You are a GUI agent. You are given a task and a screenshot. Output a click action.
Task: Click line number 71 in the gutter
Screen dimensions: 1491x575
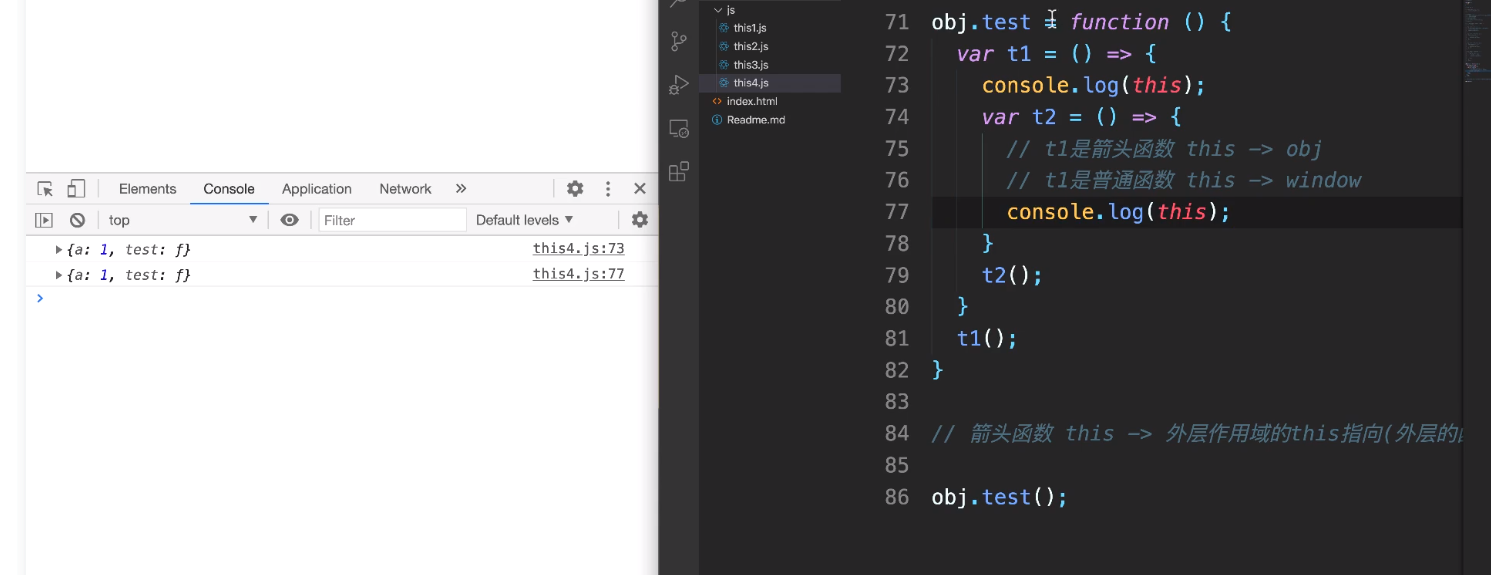pyautogui.click(x=897, y=22)
